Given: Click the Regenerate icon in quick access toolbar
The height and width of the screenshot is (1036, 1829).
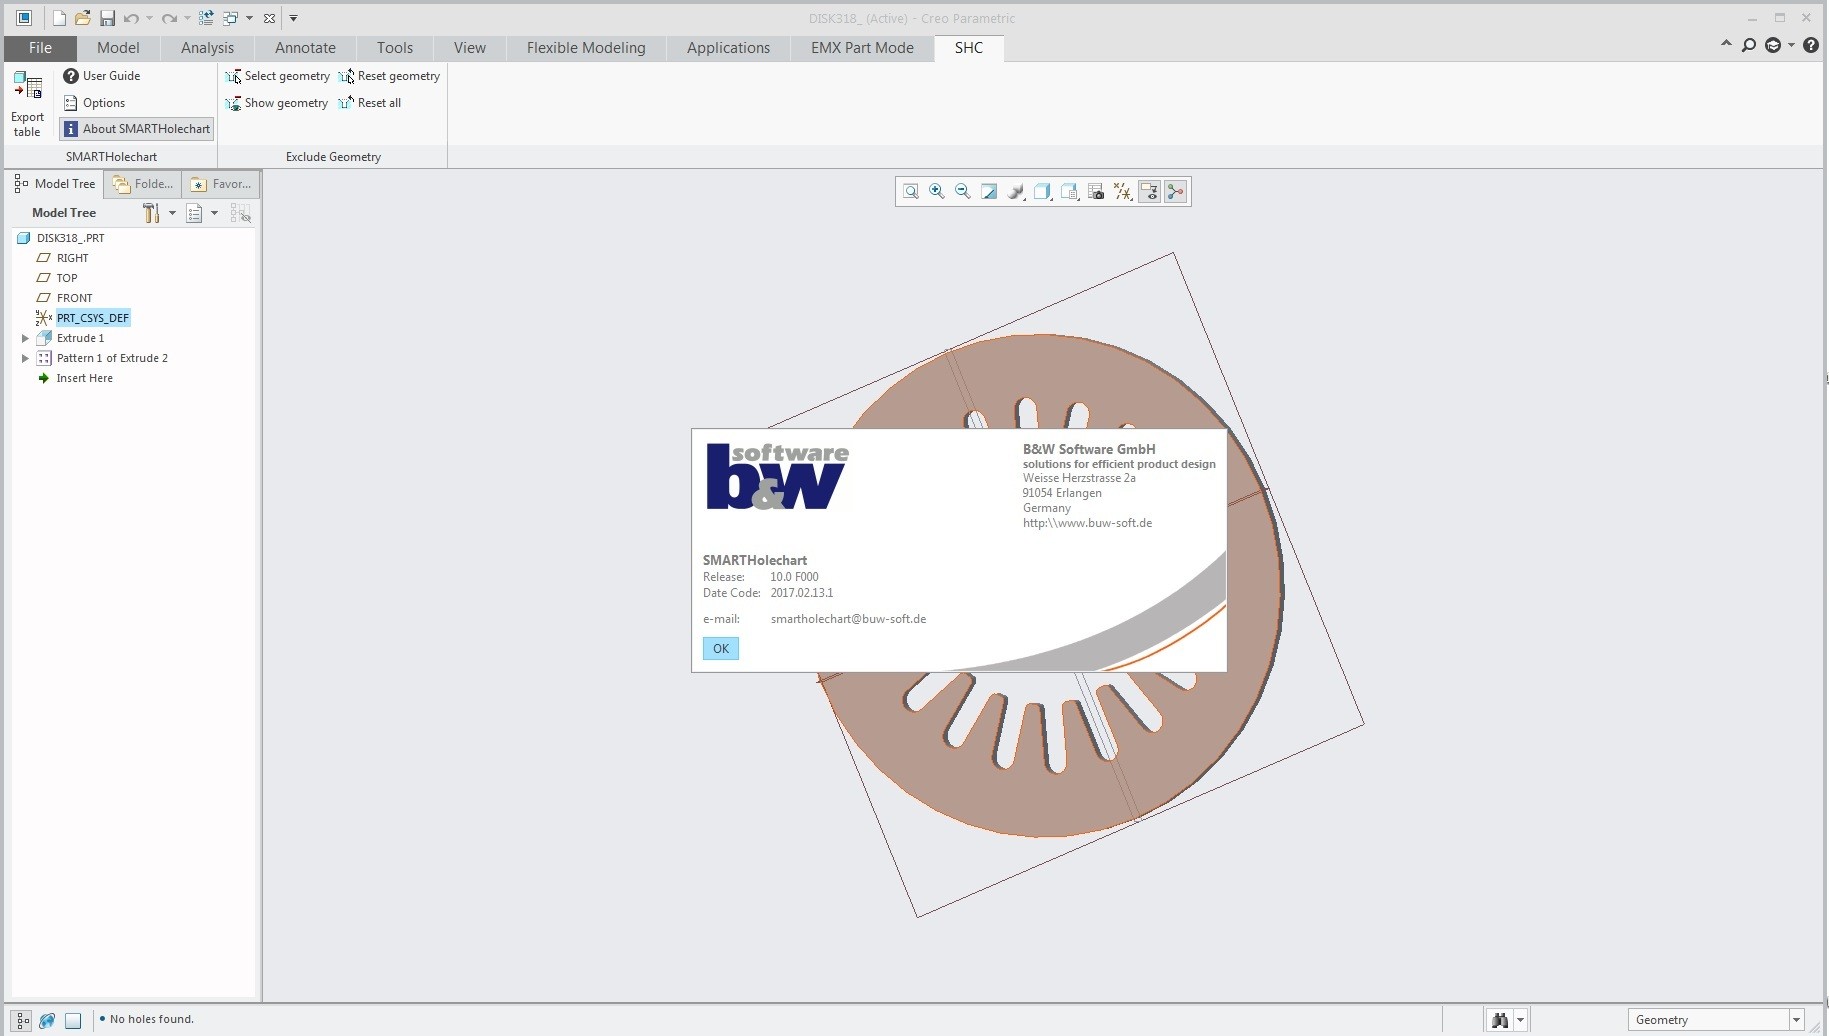Looking at the screenshot, I should 206,18.
